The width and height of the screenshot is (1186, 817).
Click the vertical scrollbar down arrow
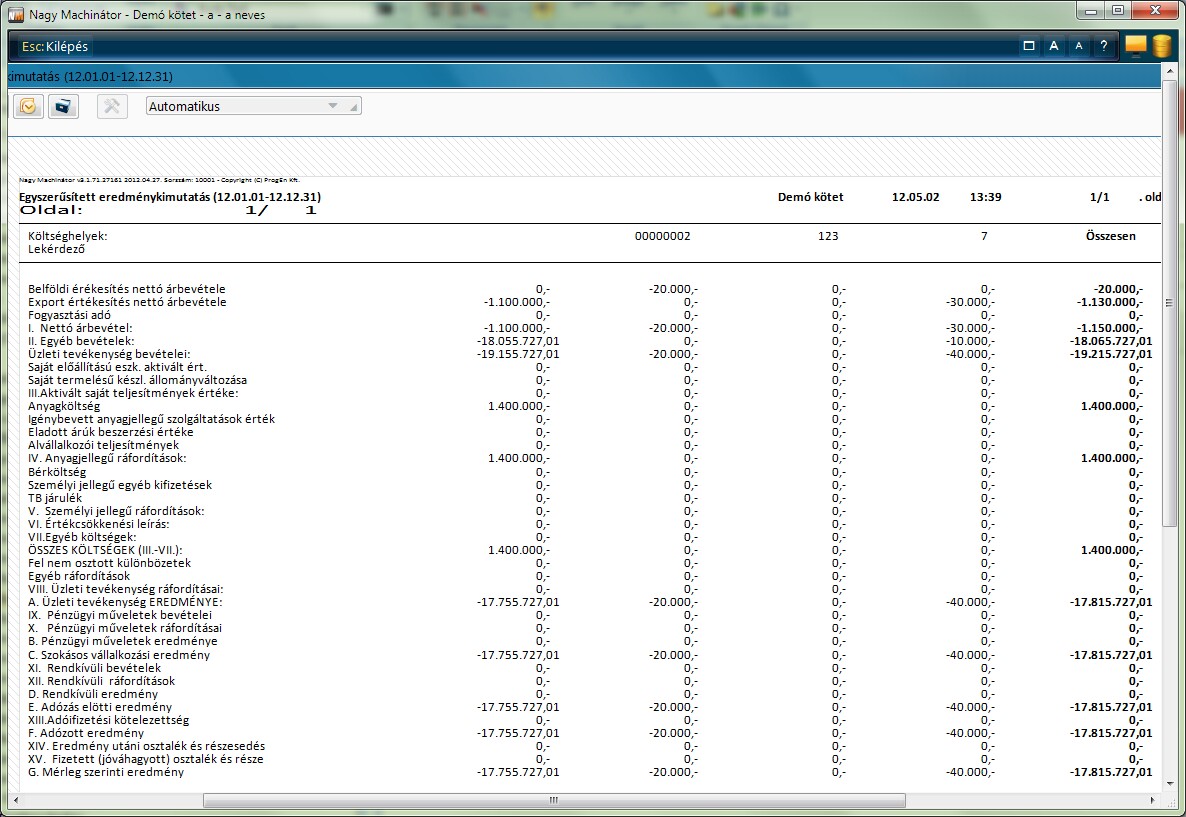click(x=1170, y=785)
